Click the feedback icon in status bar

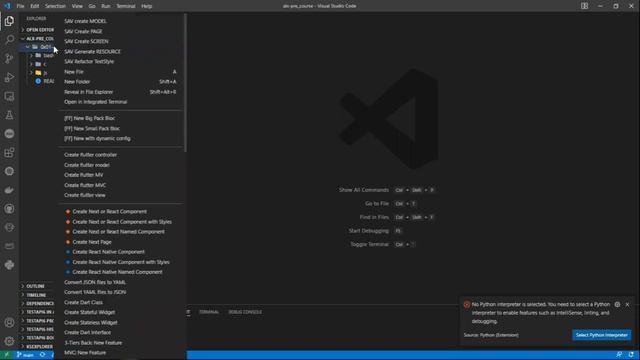(x=619, y=355)
